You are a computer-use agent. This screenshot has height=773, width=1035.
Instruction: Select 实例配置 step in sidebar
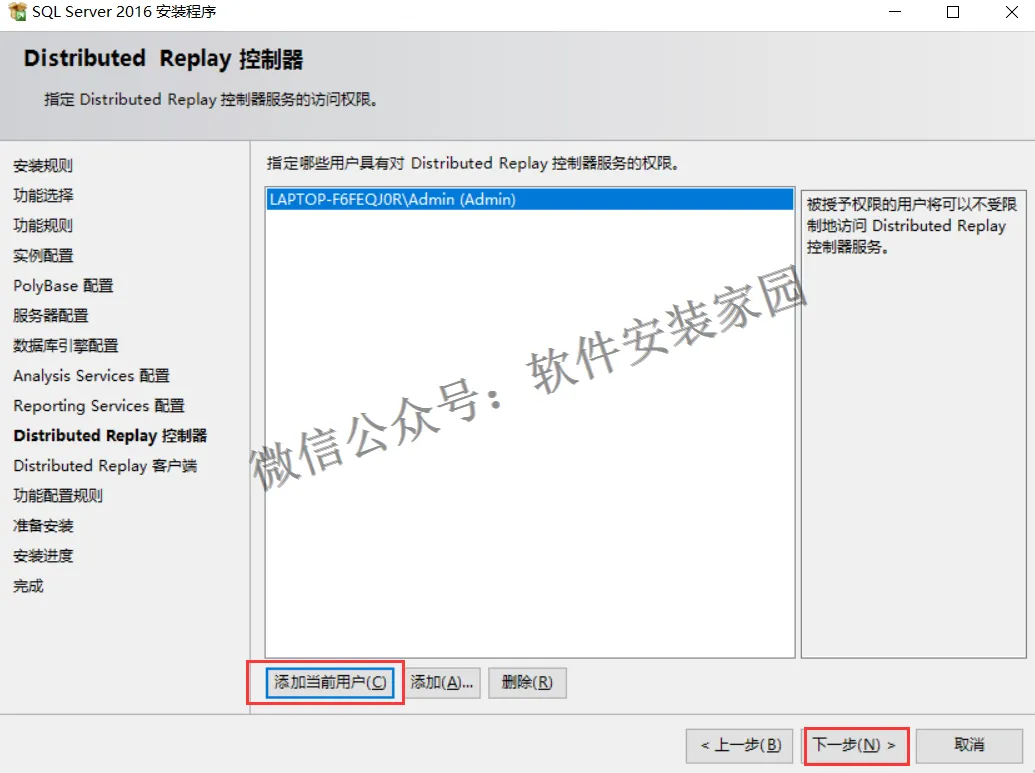click(x=43, y=255)
